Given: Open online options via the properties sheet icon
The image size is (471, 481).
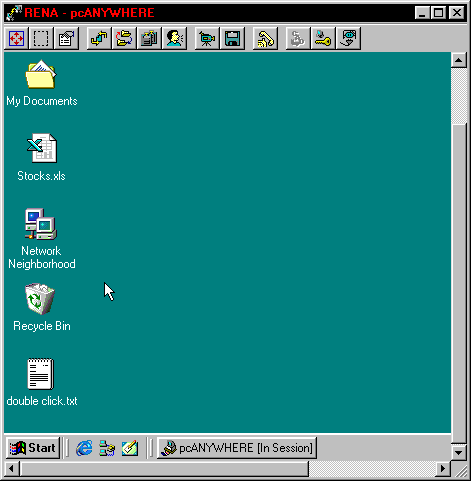Looking at the screenshot, I should pos(66,39).
